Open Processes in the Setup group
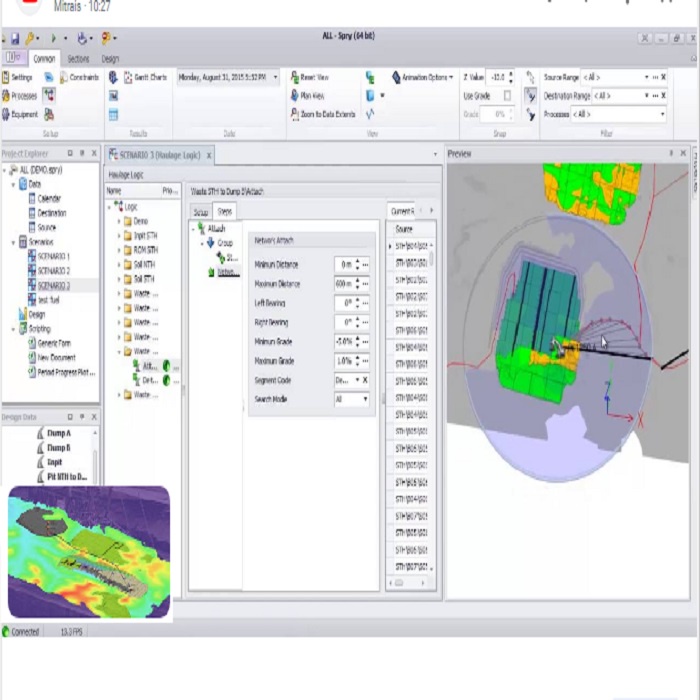The height and width of the screenshot is (700, 700). 20,96
